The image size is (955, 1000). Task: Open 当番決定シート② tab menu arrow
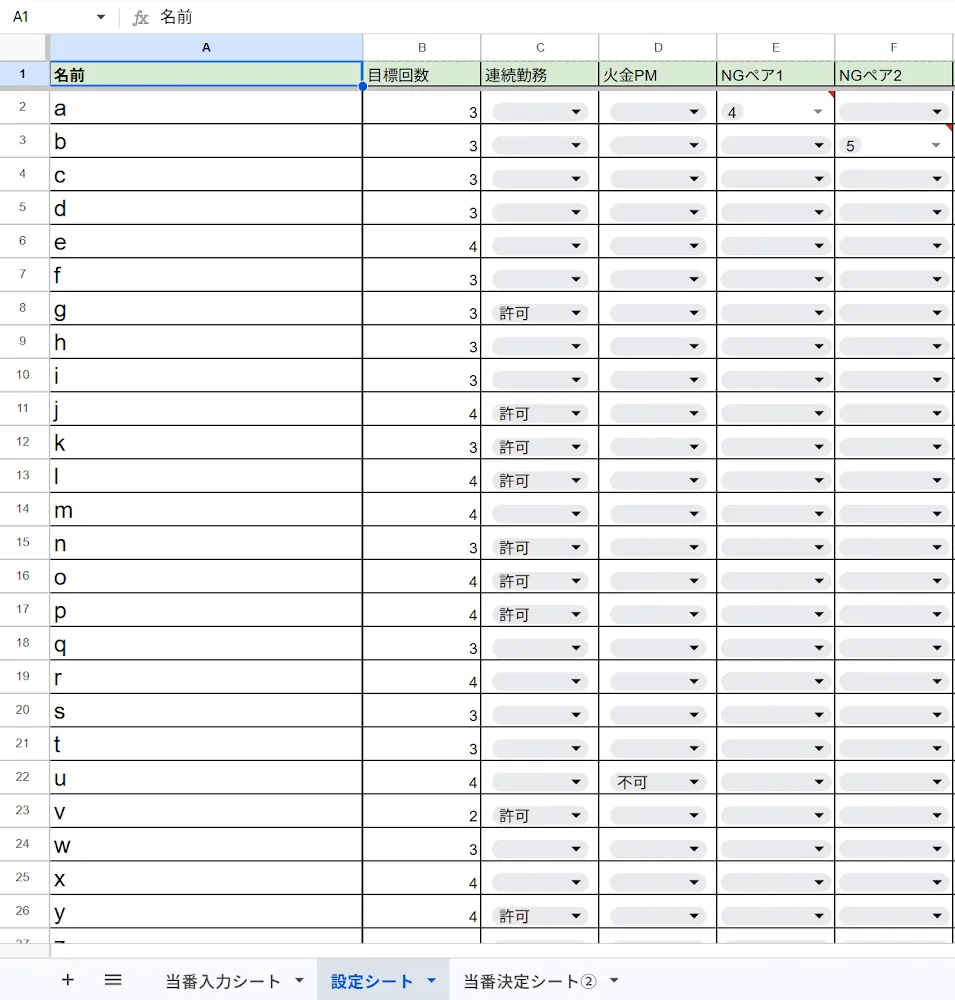614,981
